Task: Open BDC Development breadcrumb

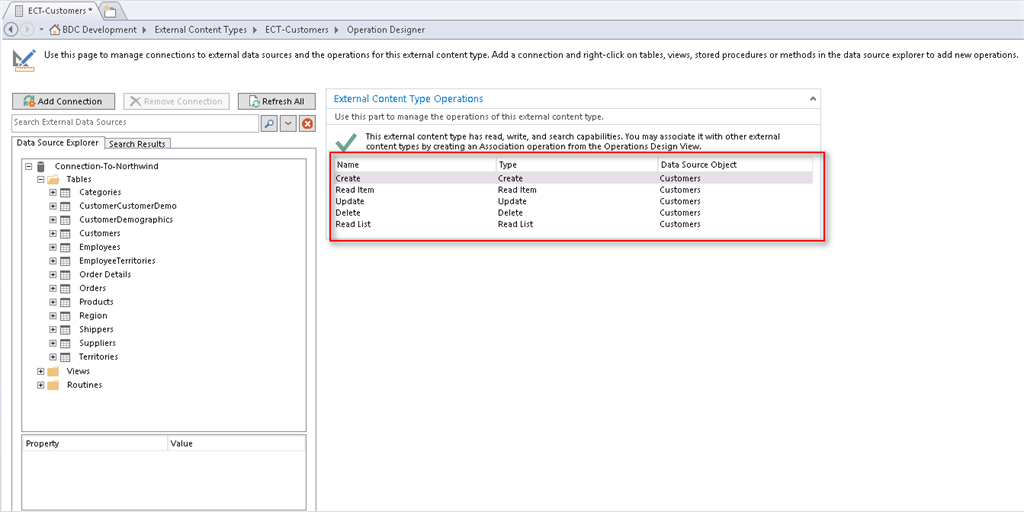Action: [99, 29]
